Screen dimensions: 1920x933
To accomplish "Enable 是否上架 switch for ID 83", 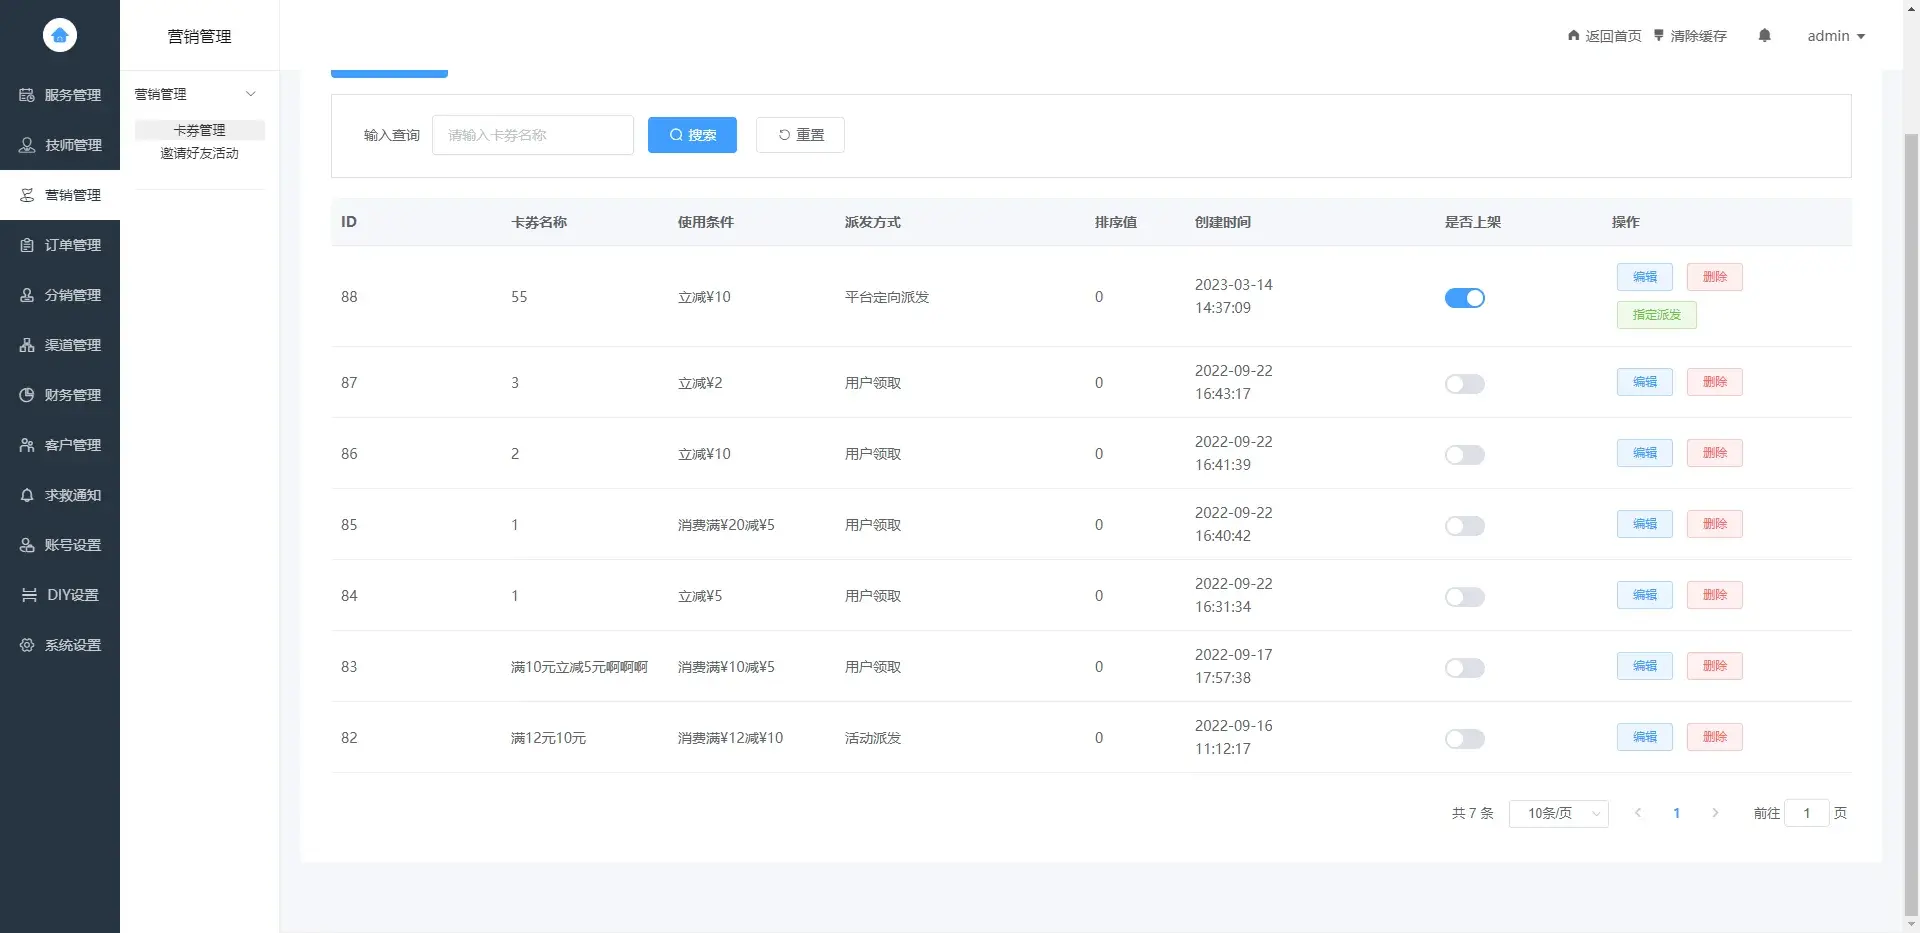I will [1465, 668].
